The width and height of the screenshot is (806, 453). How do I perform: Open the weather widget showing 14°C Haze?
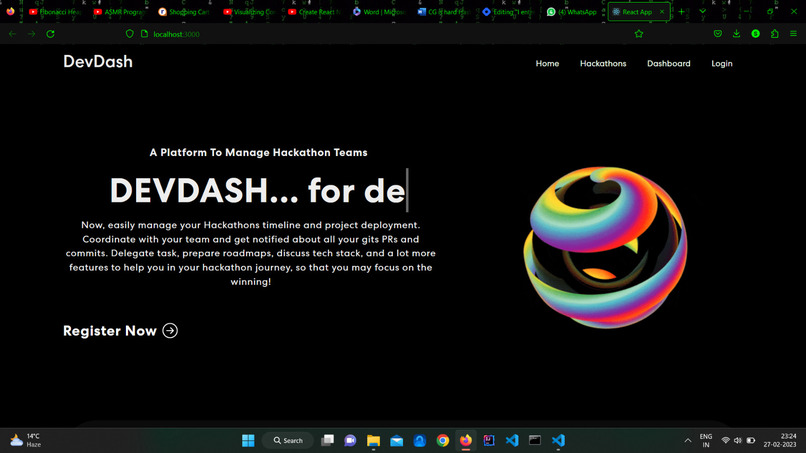(x=26, y=440)
